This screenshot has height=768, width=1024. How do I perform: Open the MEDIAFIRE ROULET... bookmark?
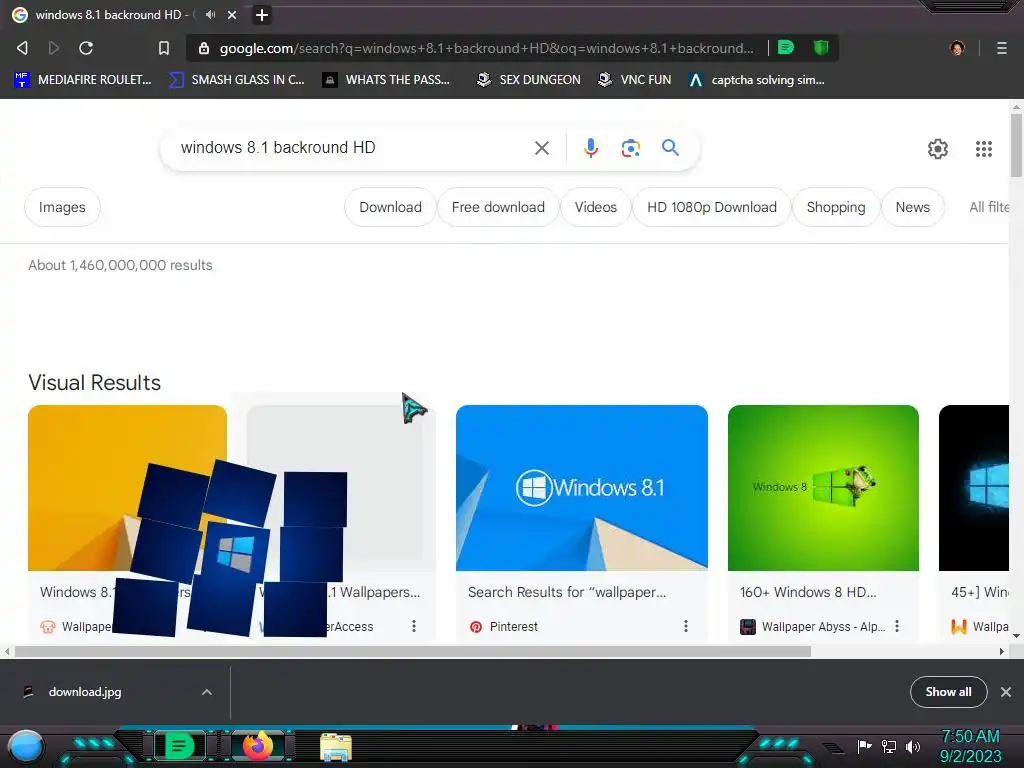[x=83, y=80]
